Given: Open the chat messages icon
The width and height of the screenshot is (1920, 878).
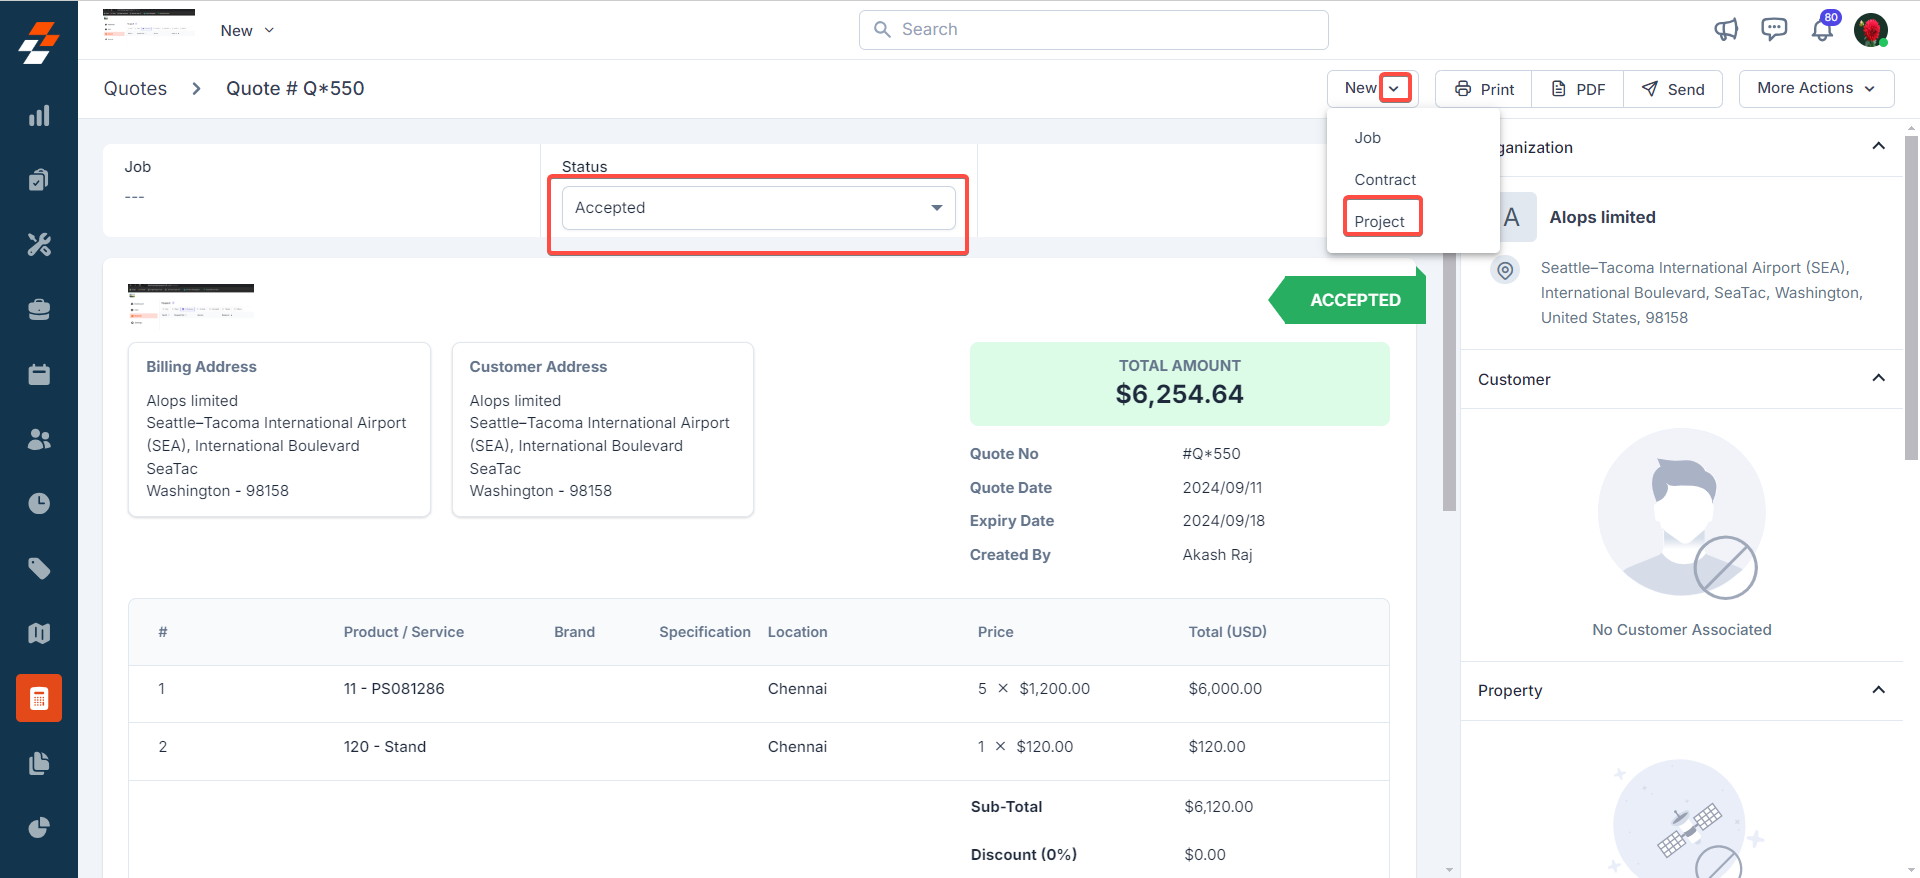Looking at the screenshot, I should coord(1774,30).
